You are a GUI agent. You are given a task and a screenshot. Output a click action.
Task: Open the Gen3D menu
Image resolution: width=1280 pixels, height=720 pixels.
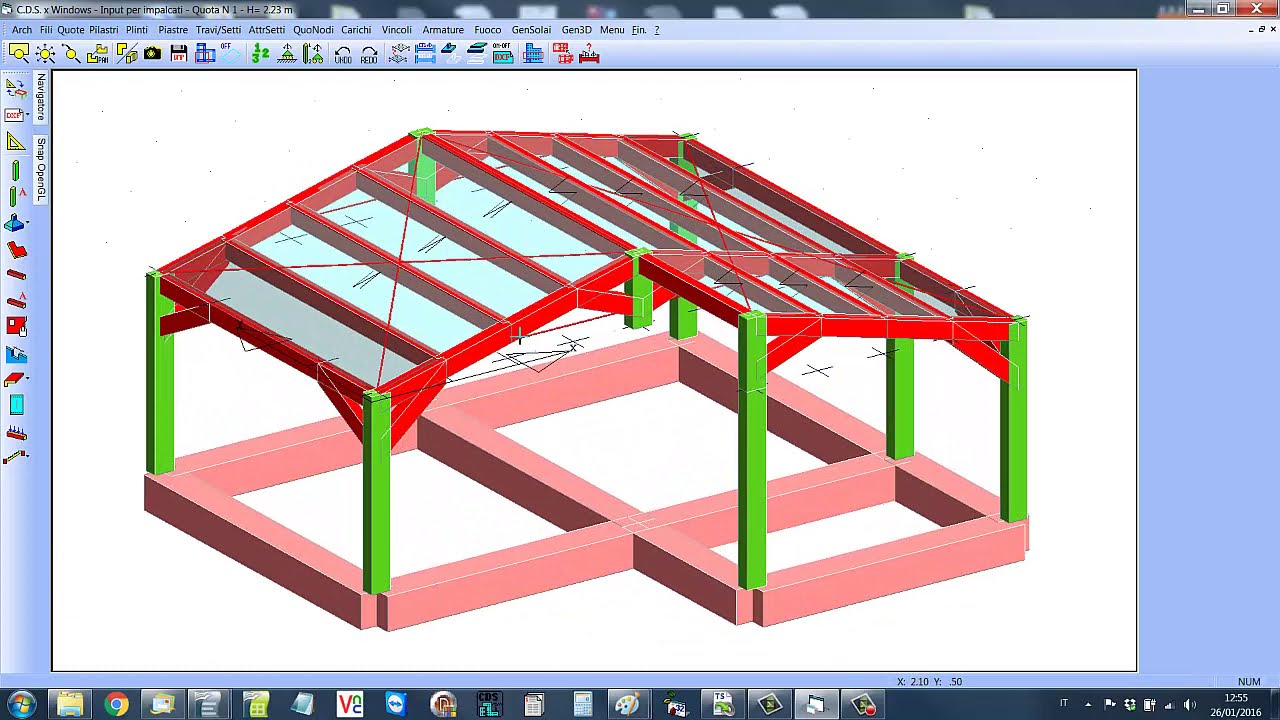(x=577, y=30)
